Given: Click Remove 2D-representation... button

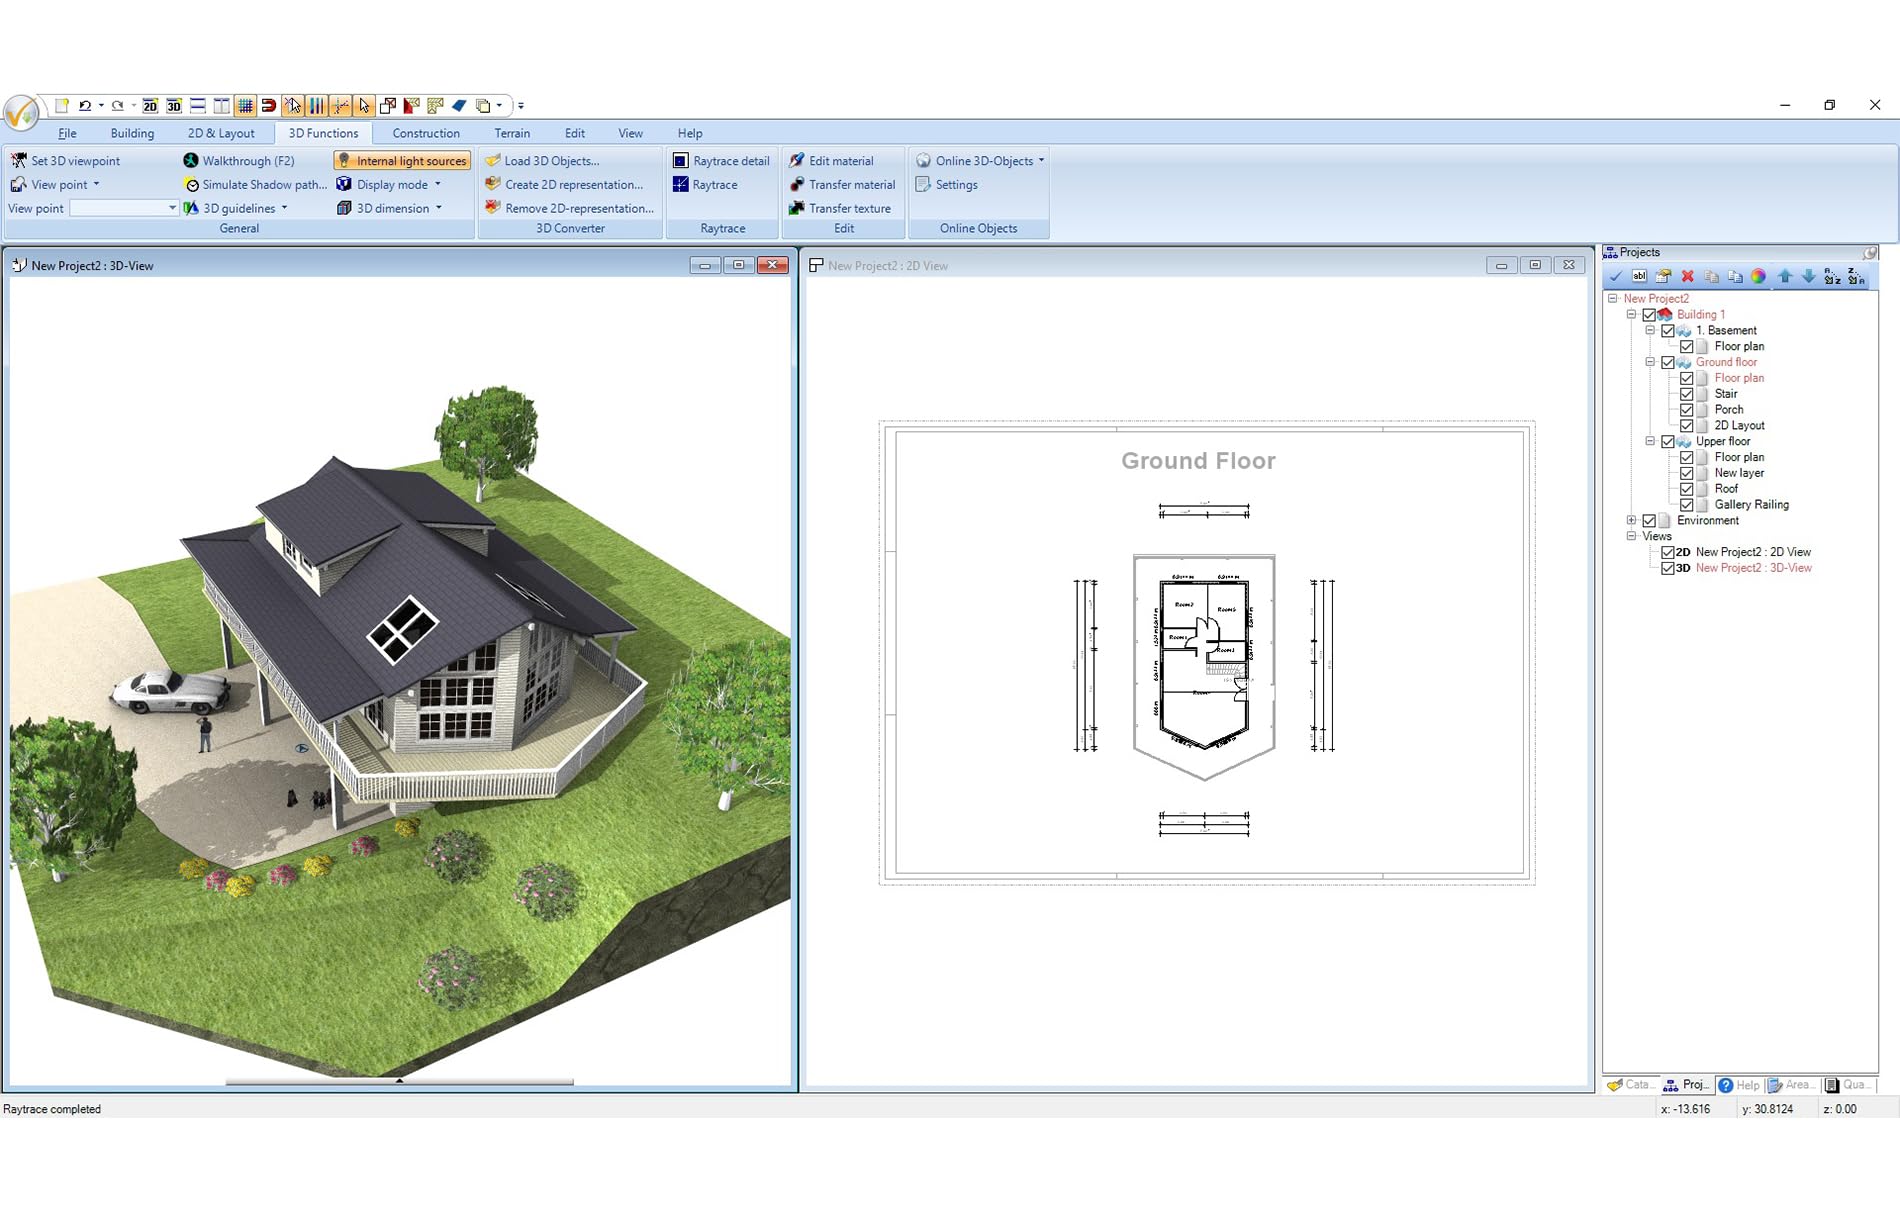Looking at the screenshot, I should (x=569, y=208).
